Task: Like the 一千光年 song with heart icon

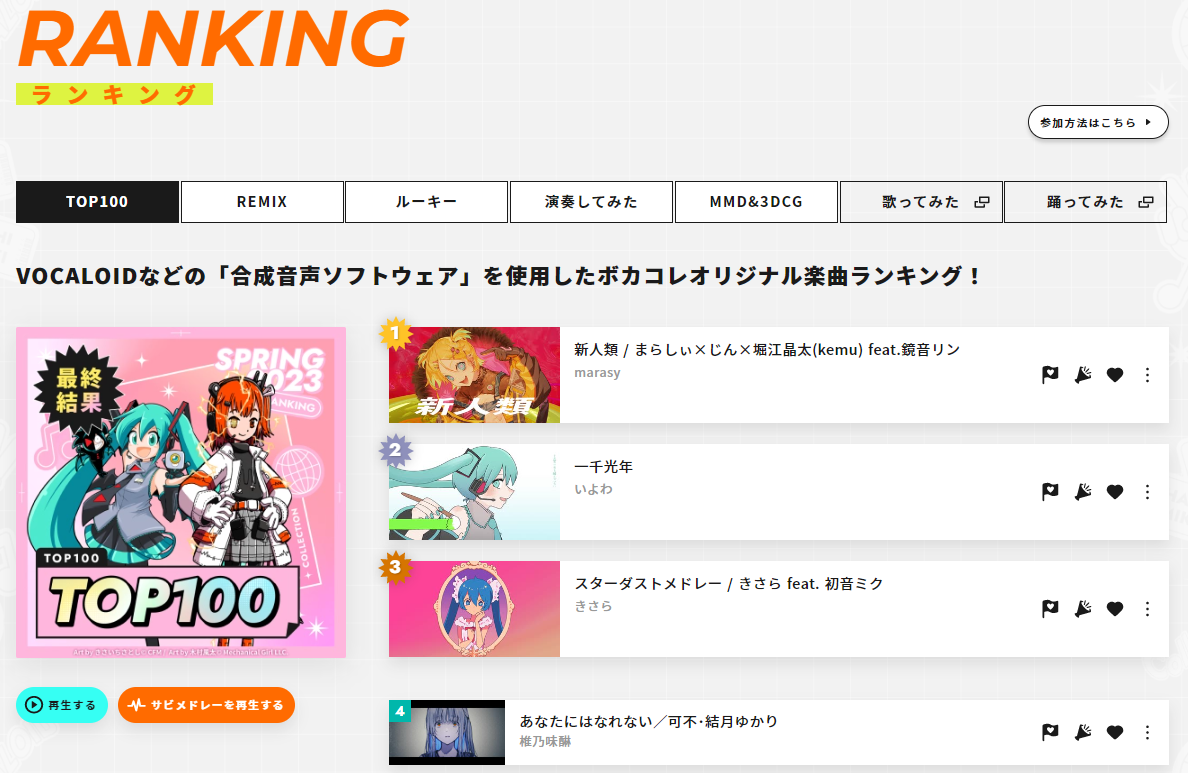Action: point(1115,492)
